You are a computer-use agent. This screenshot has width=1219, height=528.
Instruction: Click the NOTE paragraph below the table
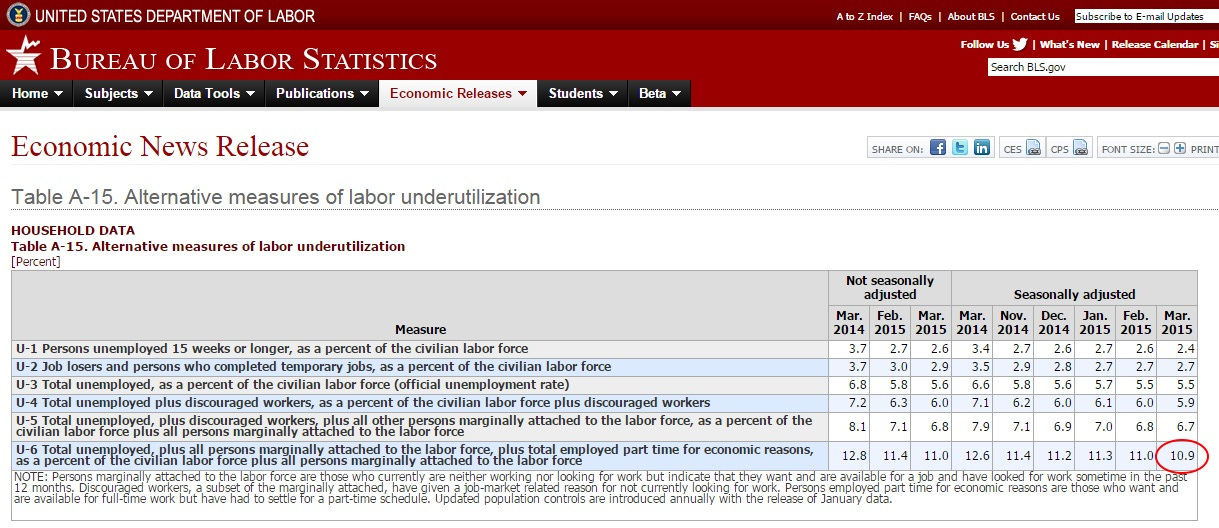(603, 489)
